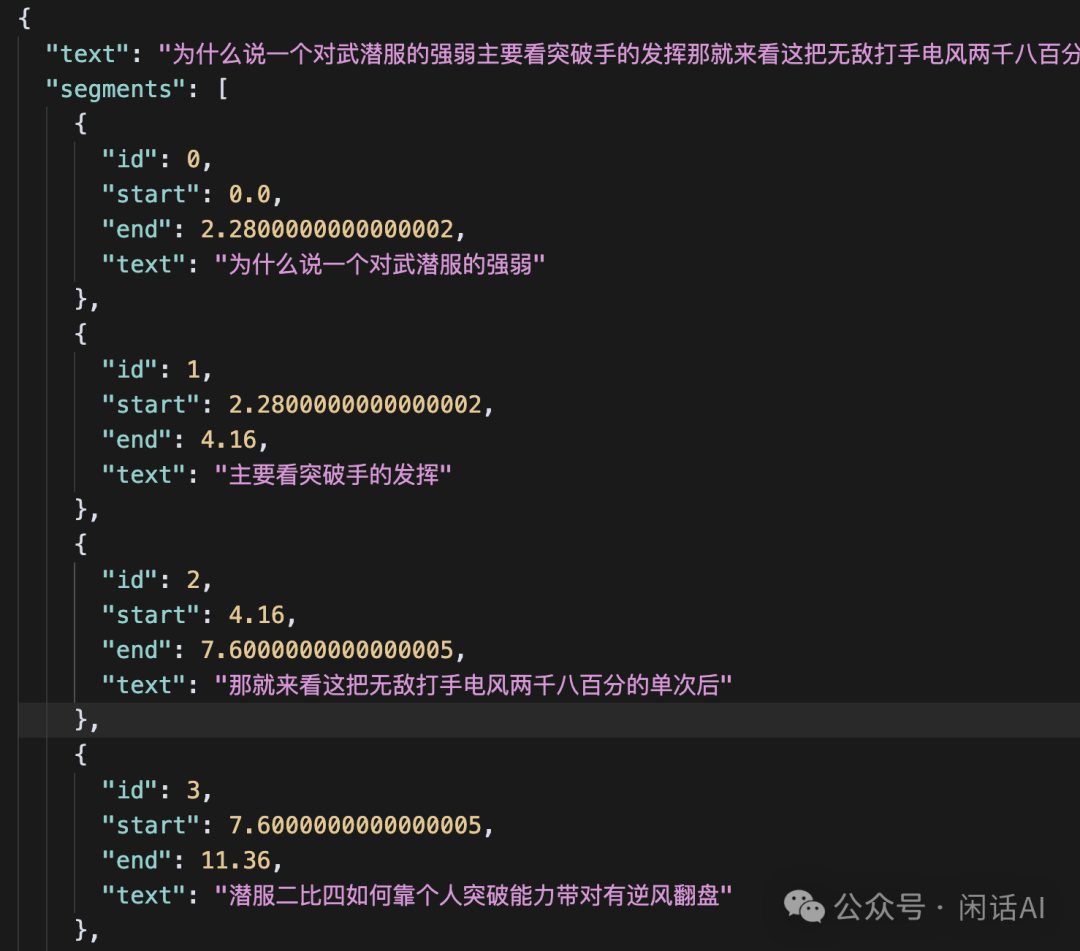The height and width of the screenshot is (951, 1080).
Task: Click the WeChat logo in the watermark
Action: 803,907
